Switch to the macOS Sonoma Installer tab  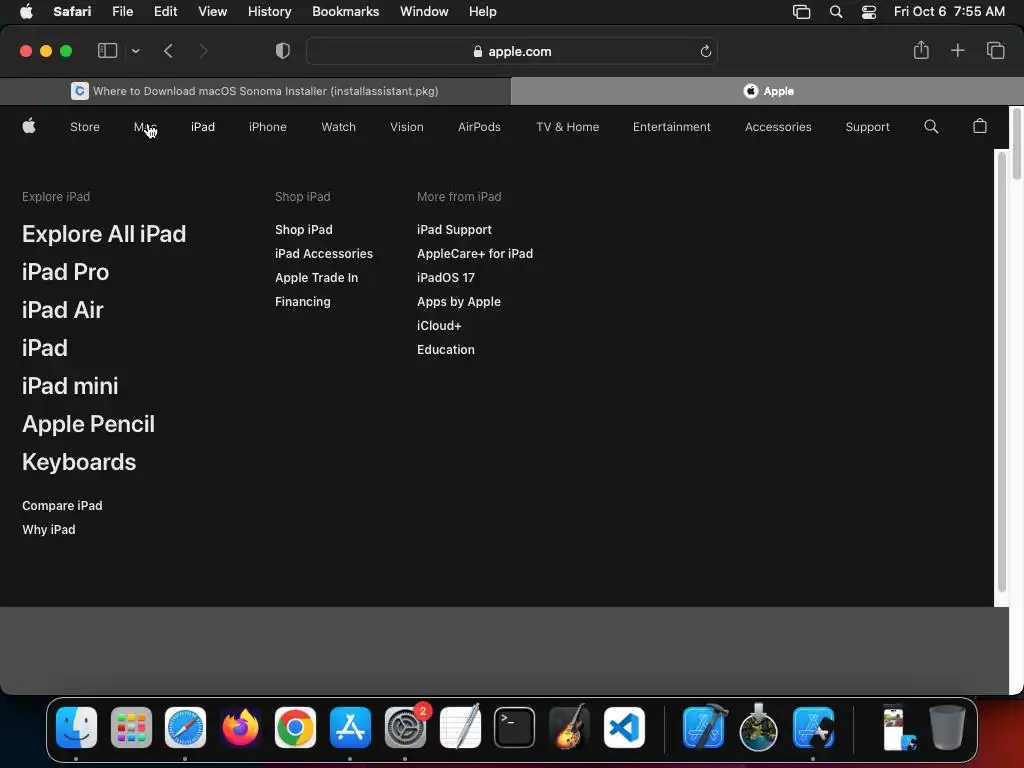point(255,91)
